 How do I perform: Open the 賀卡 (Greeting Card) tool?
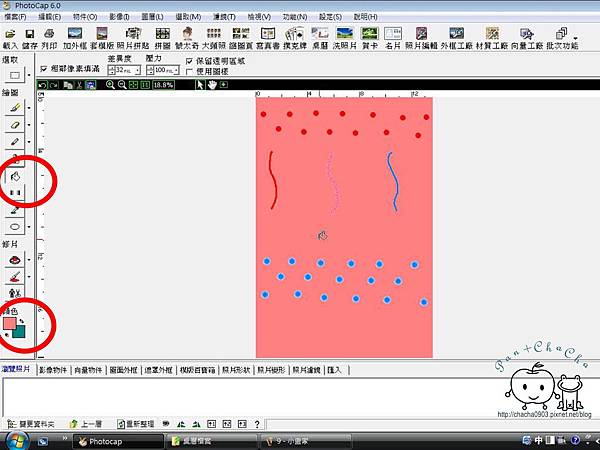click(x=370, y=39)
